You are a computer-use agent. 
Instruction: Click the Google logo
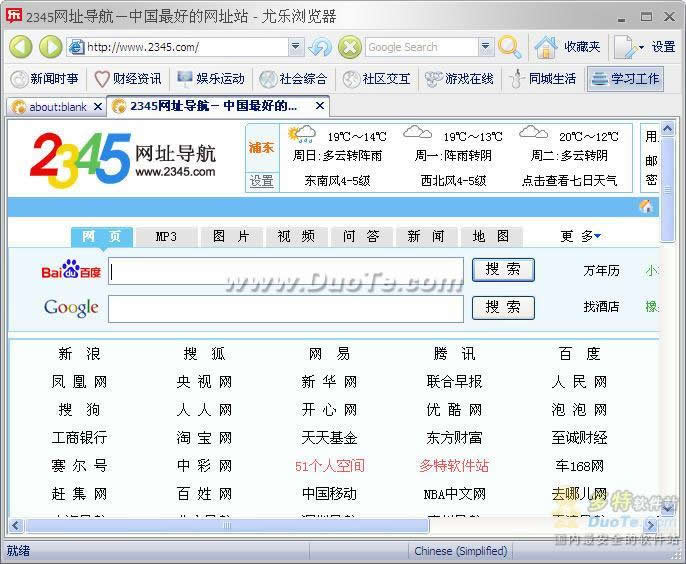click(71, 308)
